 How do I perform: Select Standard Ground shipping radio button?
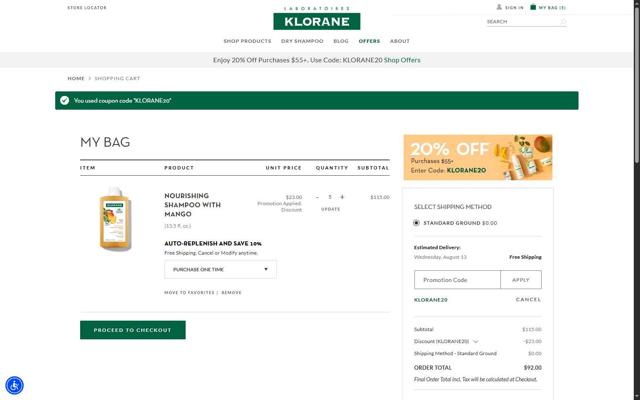pos(416,223)
